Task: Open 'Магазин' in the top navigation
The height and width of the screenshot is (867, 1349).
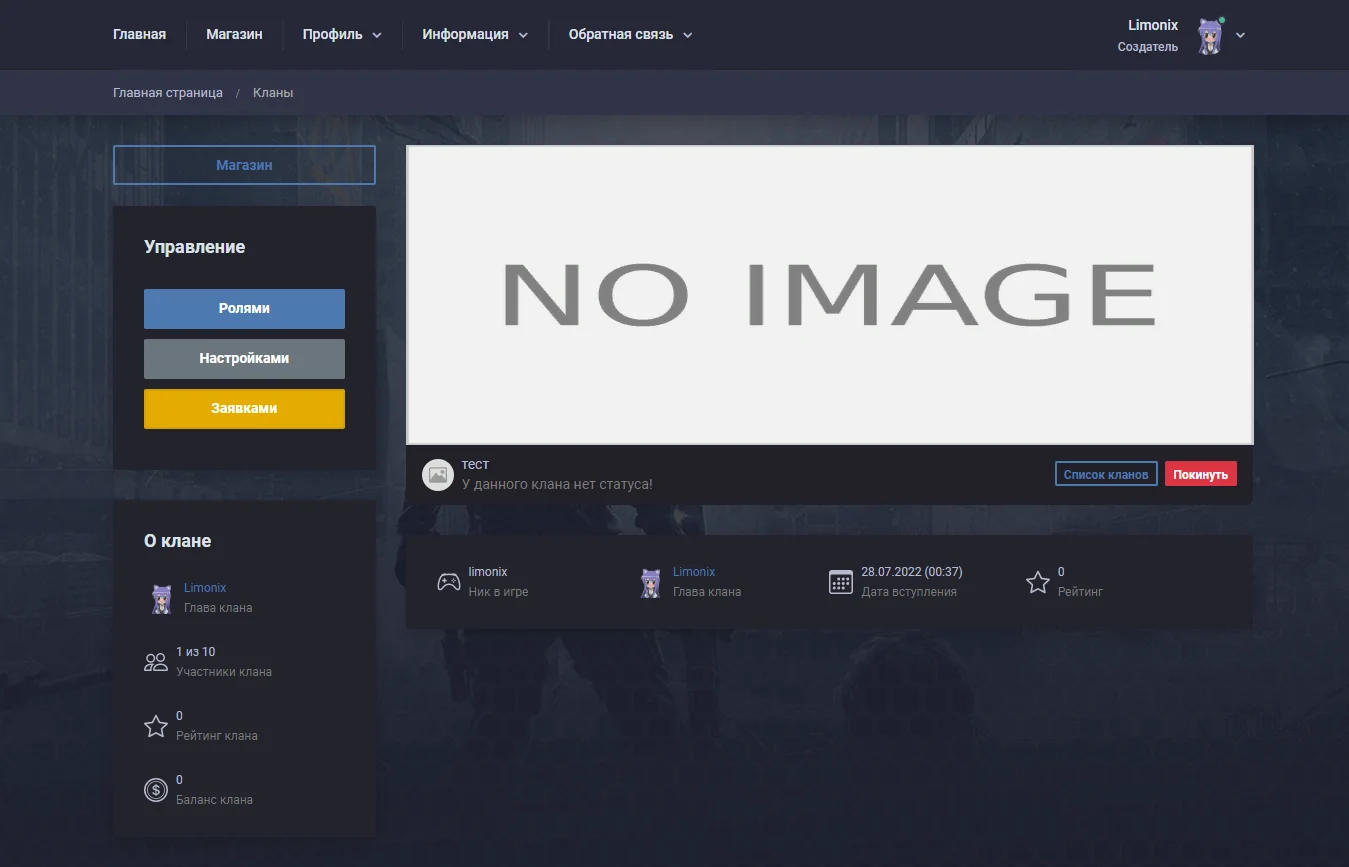Action: coord(234,34)
